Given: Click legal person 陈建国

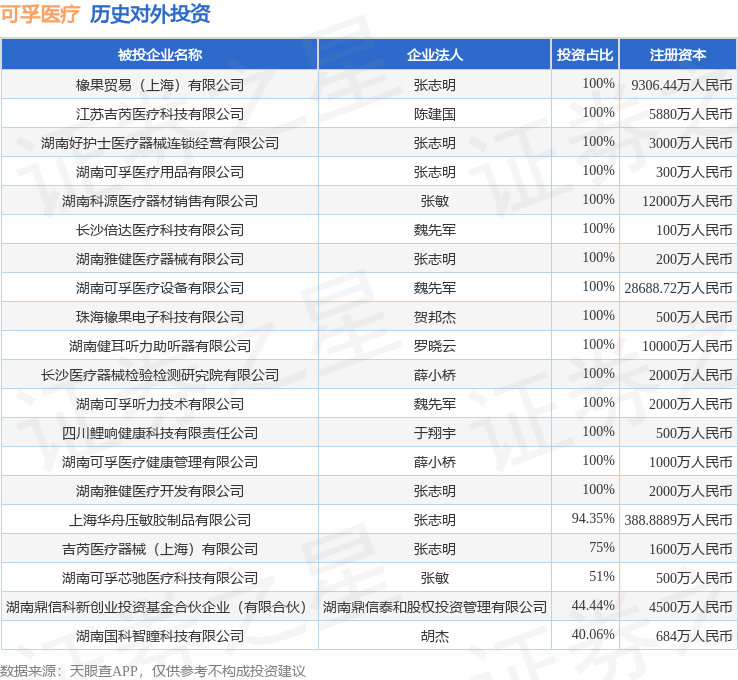Looking at the screenshot, I should (x=434, y=114).
